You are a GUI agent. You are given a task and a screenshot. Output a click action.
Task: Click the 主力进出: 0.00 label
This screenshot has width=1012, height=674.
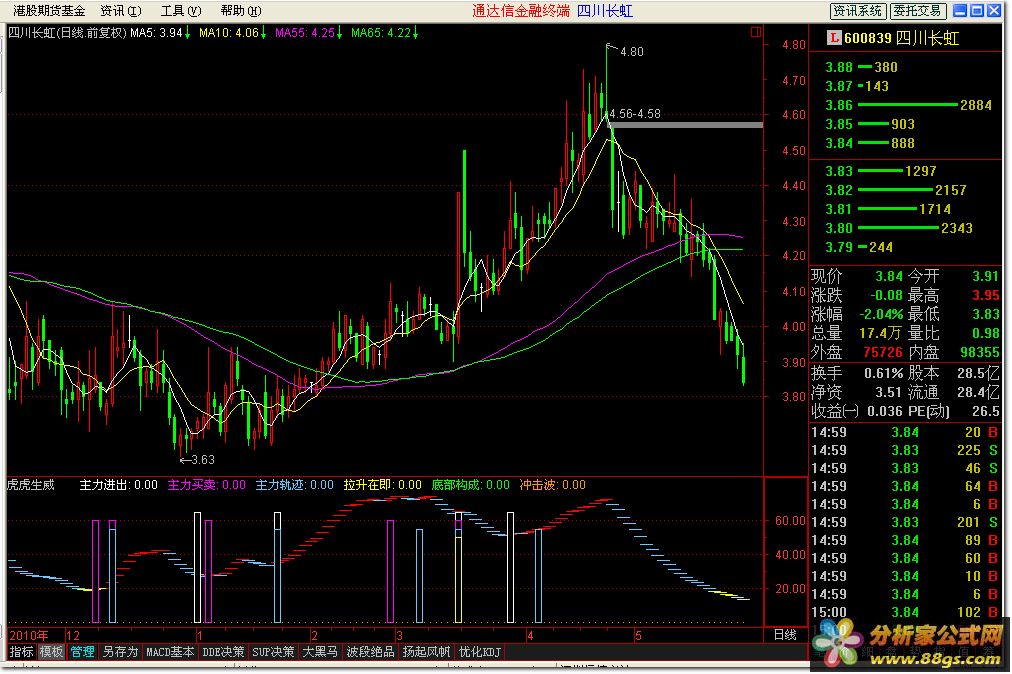(x=118, y=485)
